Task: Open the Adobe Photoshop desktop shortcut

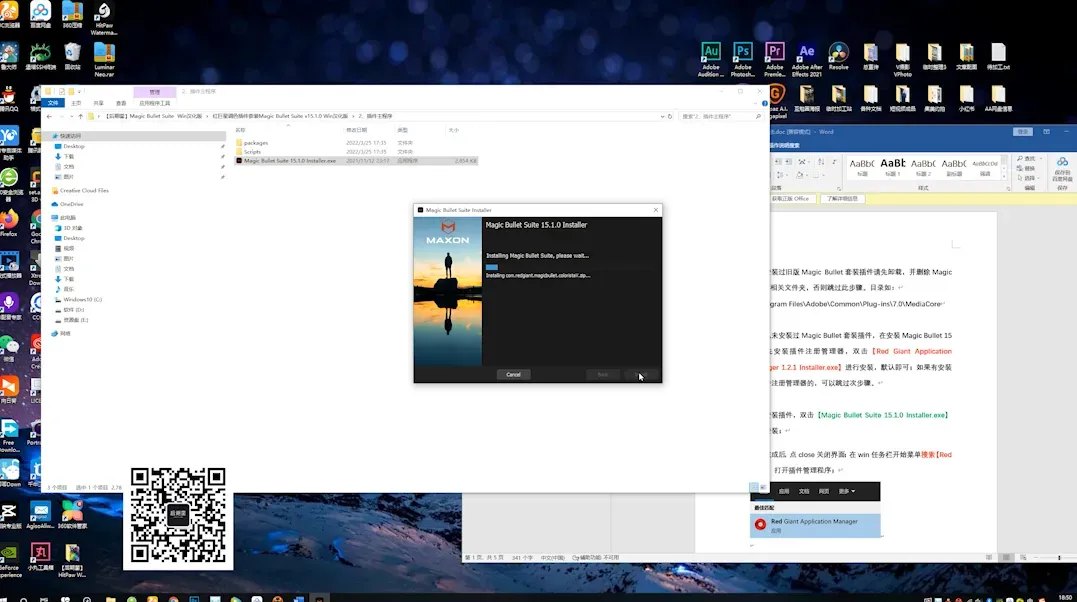Action: point(742,54)
